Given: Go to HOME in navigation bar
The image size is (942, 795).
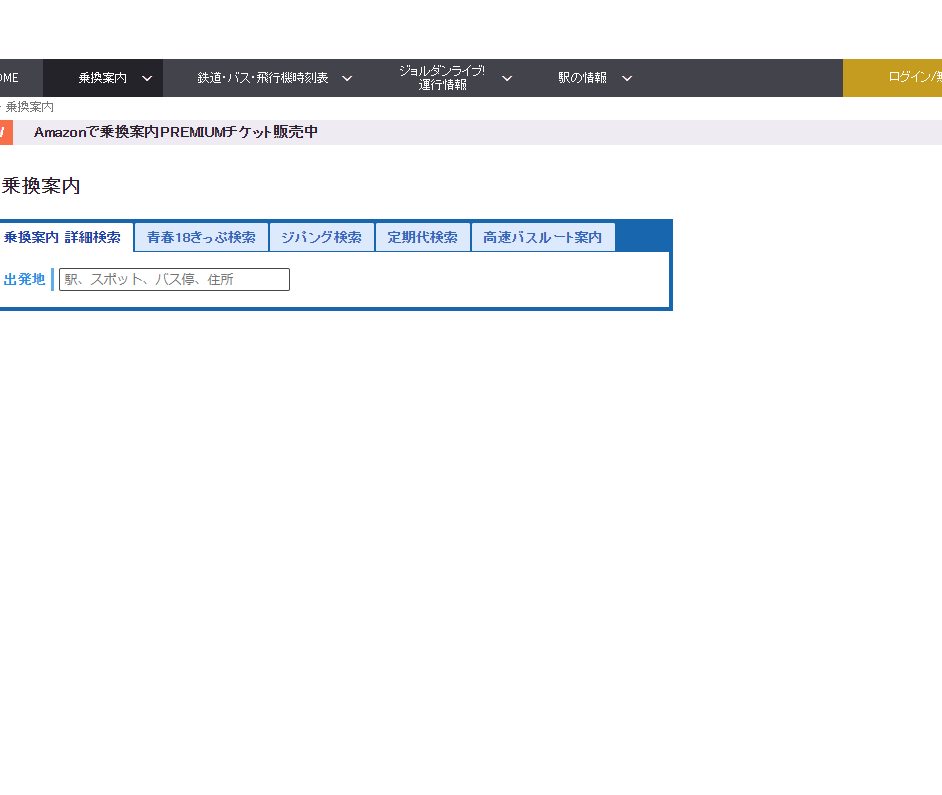Looking at the screenshot, I should point(10,78).
